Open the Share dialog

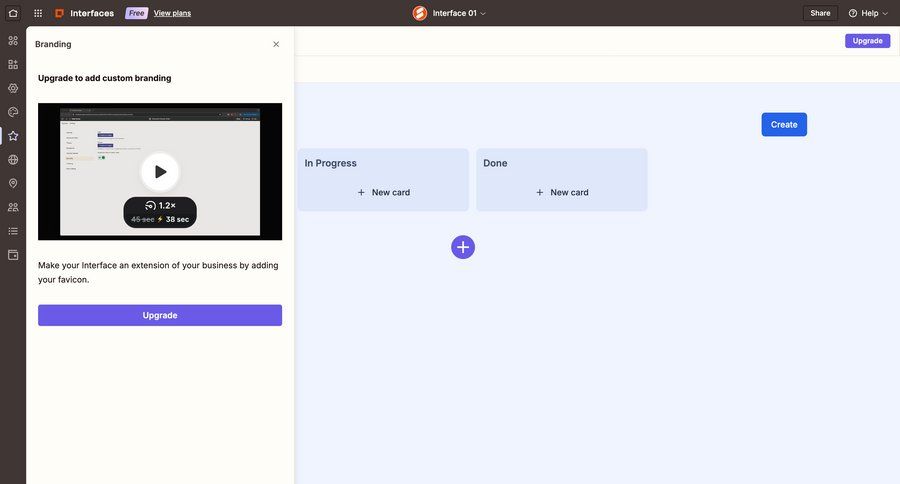(820, 13)
